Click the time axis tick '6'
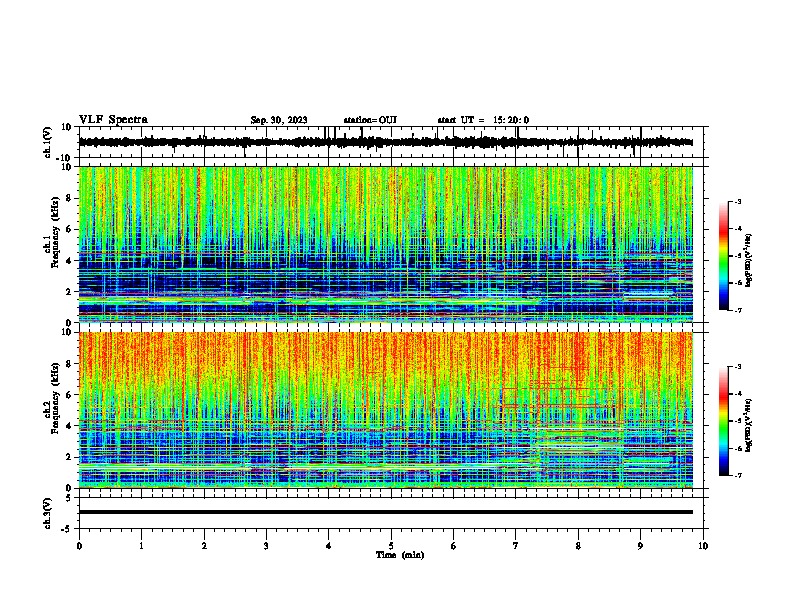The width and height of the screenshot is (792, 612). click(454, 546)
